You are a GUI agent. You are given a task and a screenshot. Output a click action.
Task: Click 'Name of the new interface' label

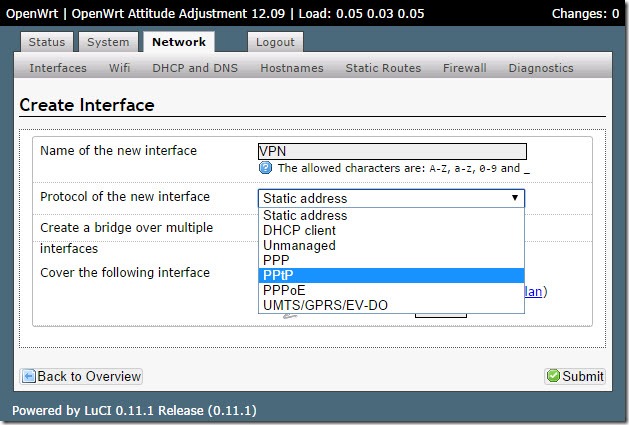118,150
